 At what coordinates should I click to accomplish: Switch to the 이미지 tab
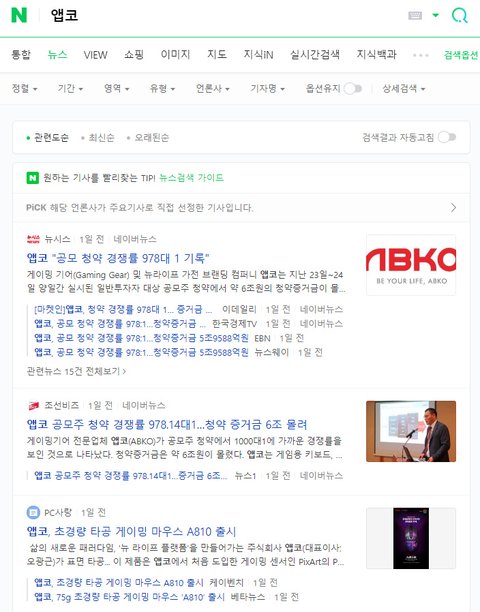coord(175,55)
